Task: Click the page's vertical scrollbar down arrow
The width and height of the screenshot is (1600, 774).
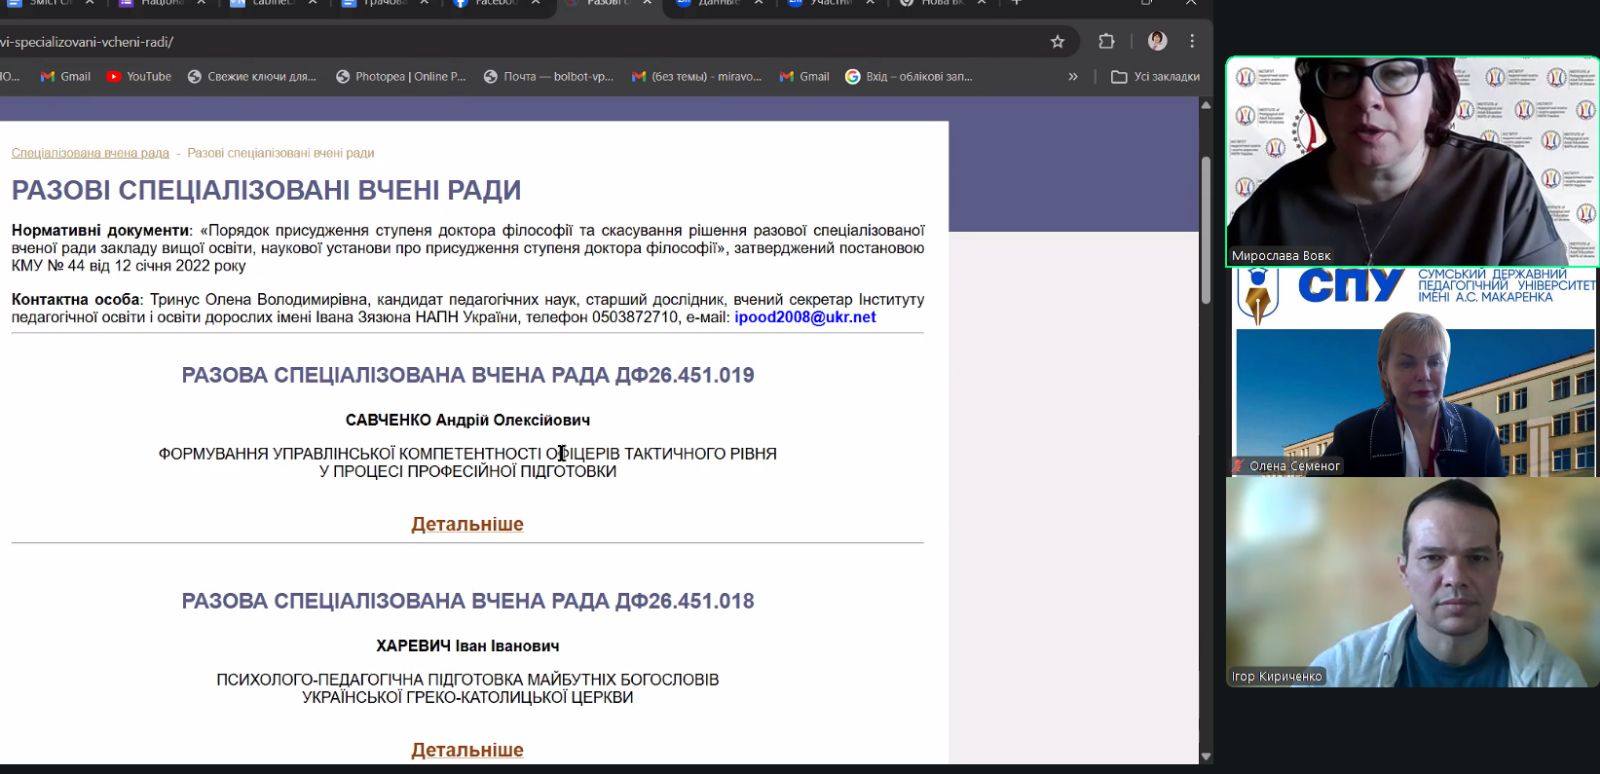Action: [1206, 757]
